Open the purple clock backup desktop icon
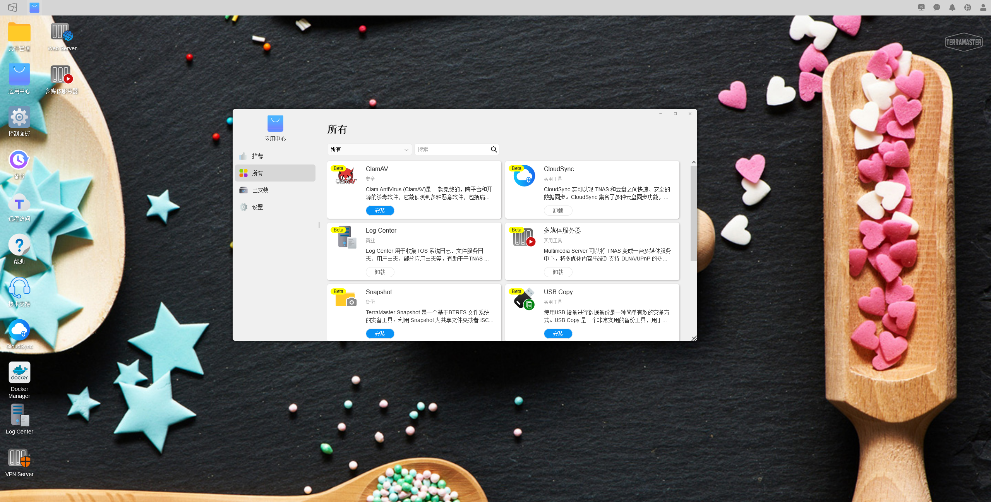 pyautogui.click(x=19, y=159)
